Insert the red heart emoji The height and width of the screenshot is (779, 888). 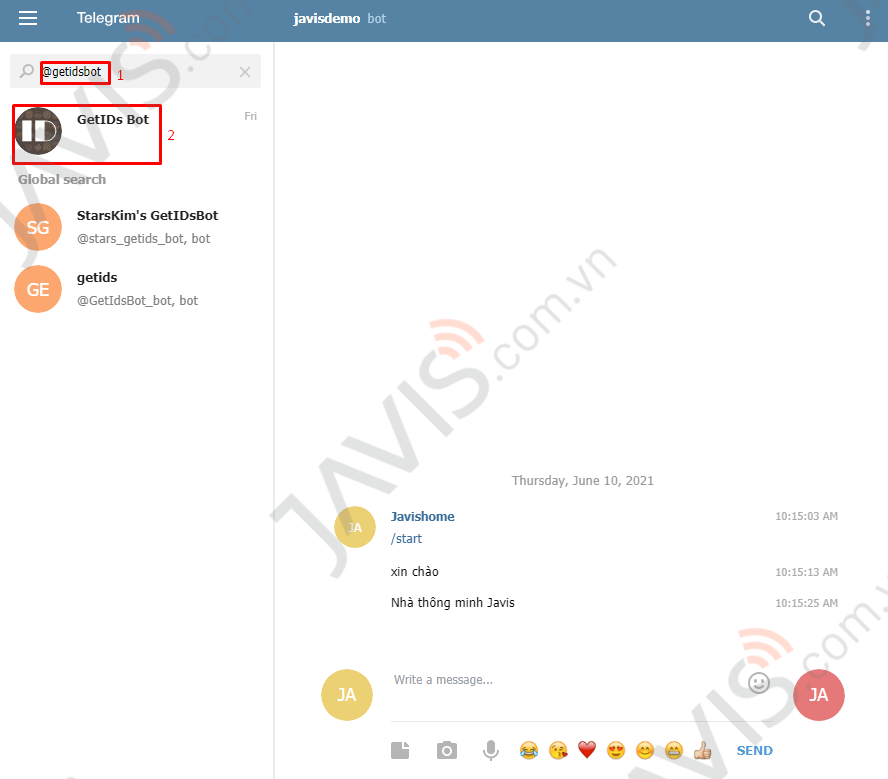pyautogui.click(x=587, y=750)
